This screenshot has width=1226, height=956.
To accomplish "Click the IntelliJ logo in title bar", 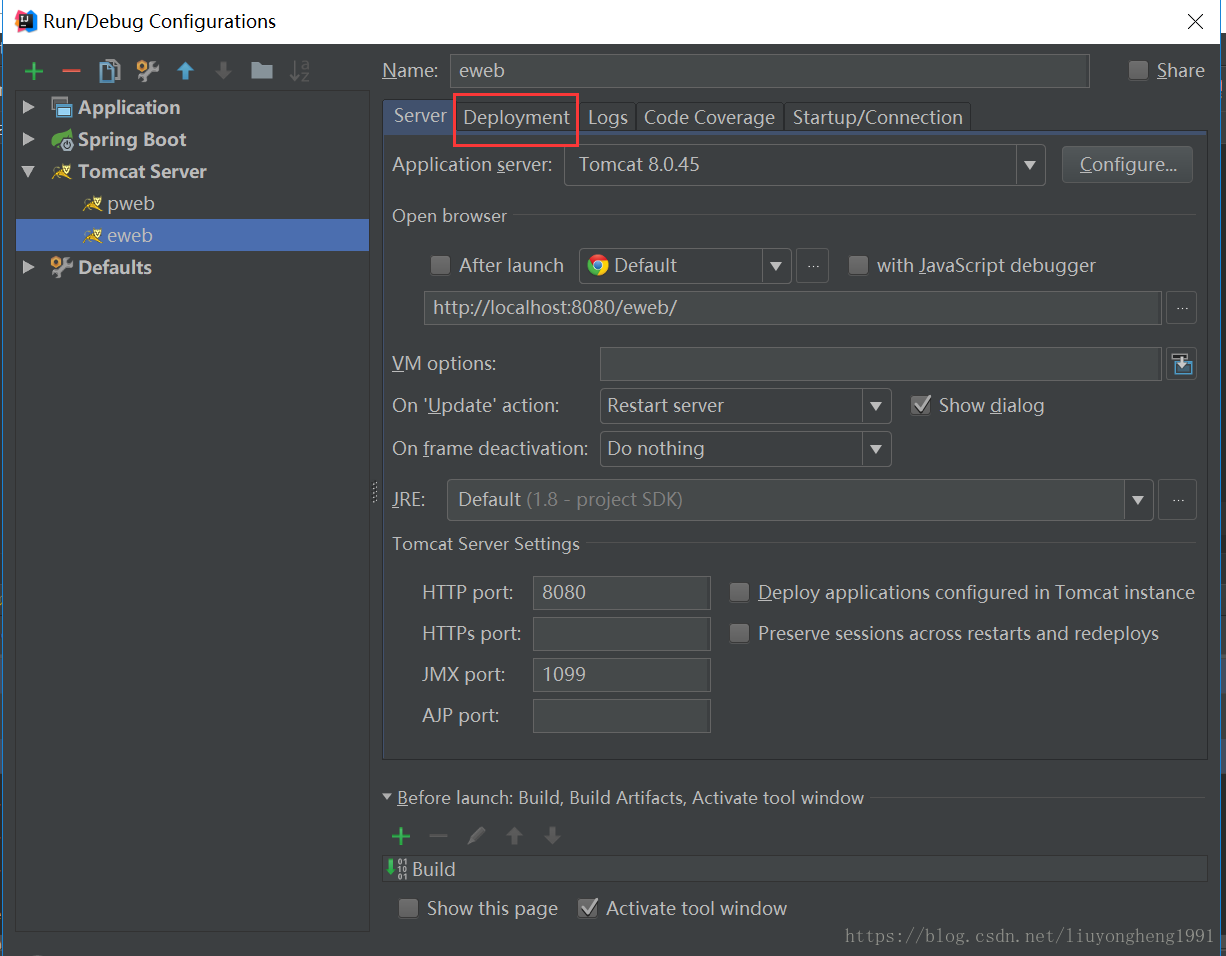I will tap(26, 21).
